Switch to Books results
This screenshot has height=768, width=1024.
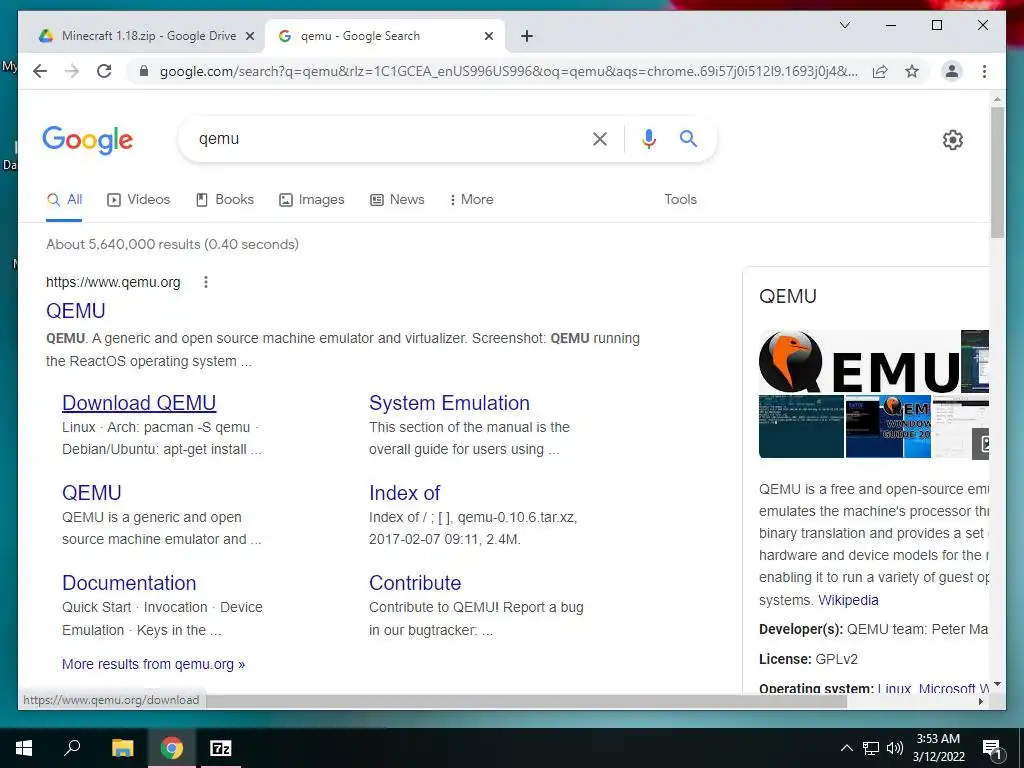225,200
